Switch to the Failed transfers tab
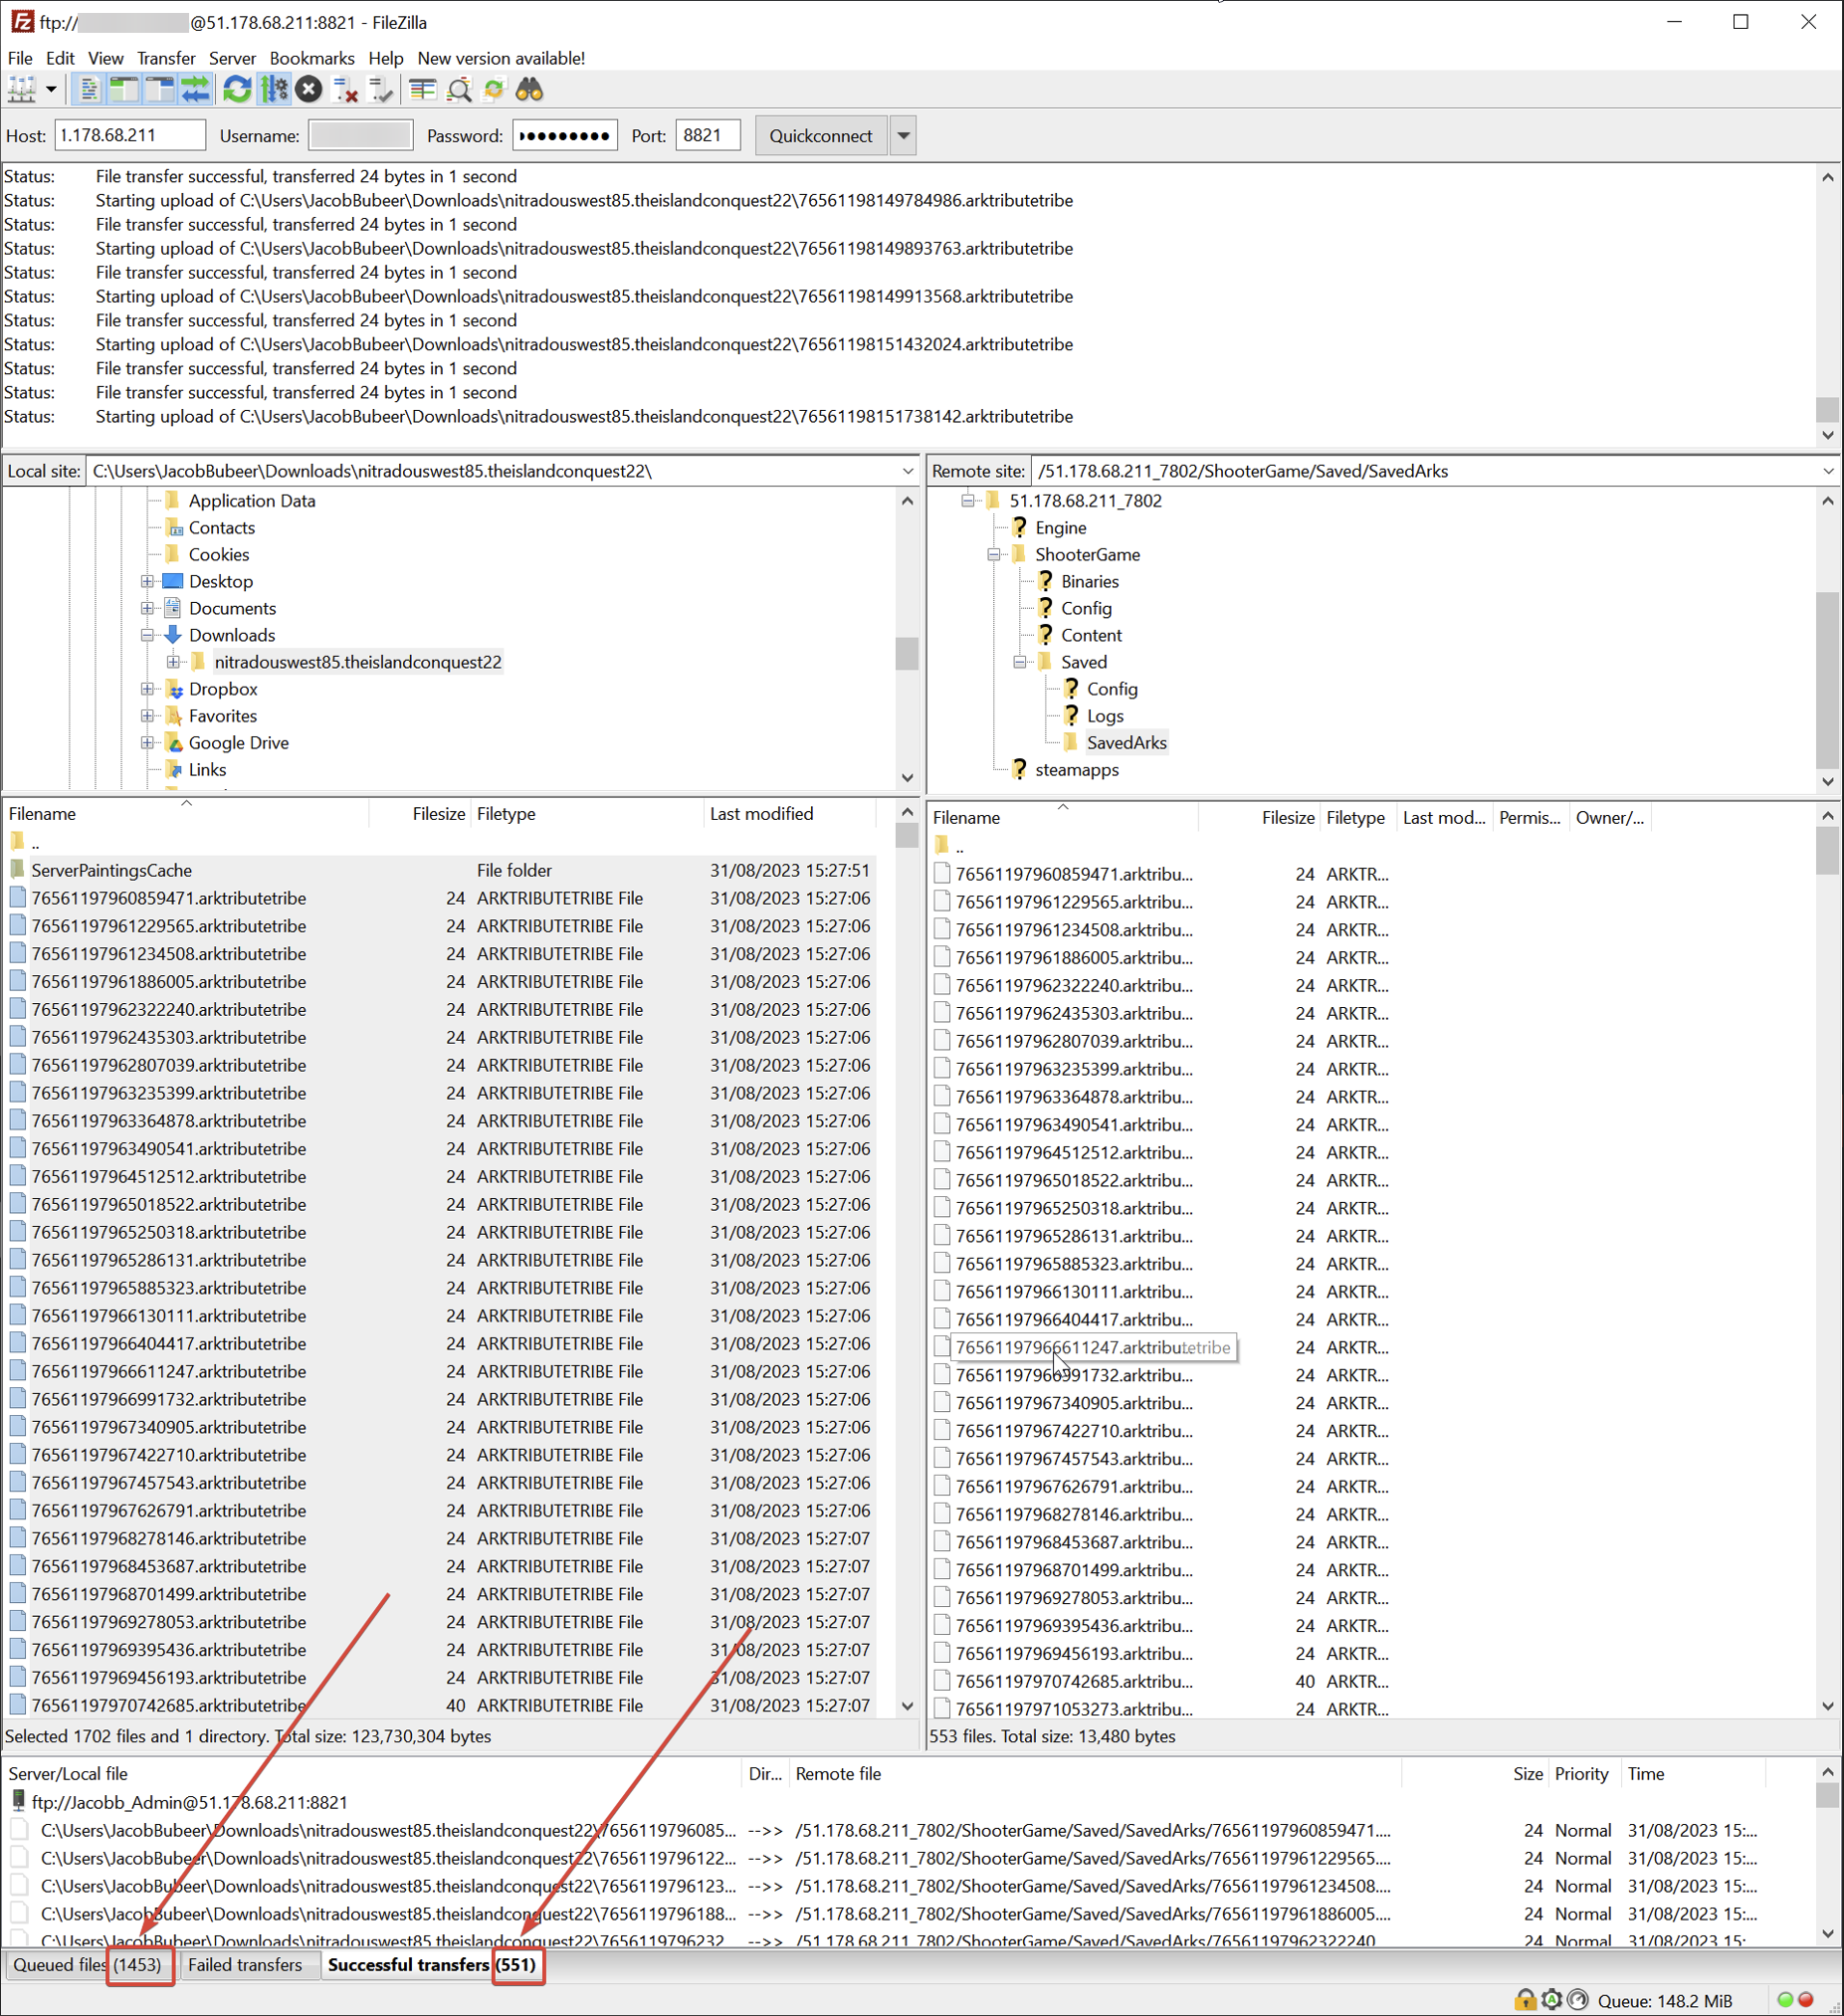 pos(245,1964)
